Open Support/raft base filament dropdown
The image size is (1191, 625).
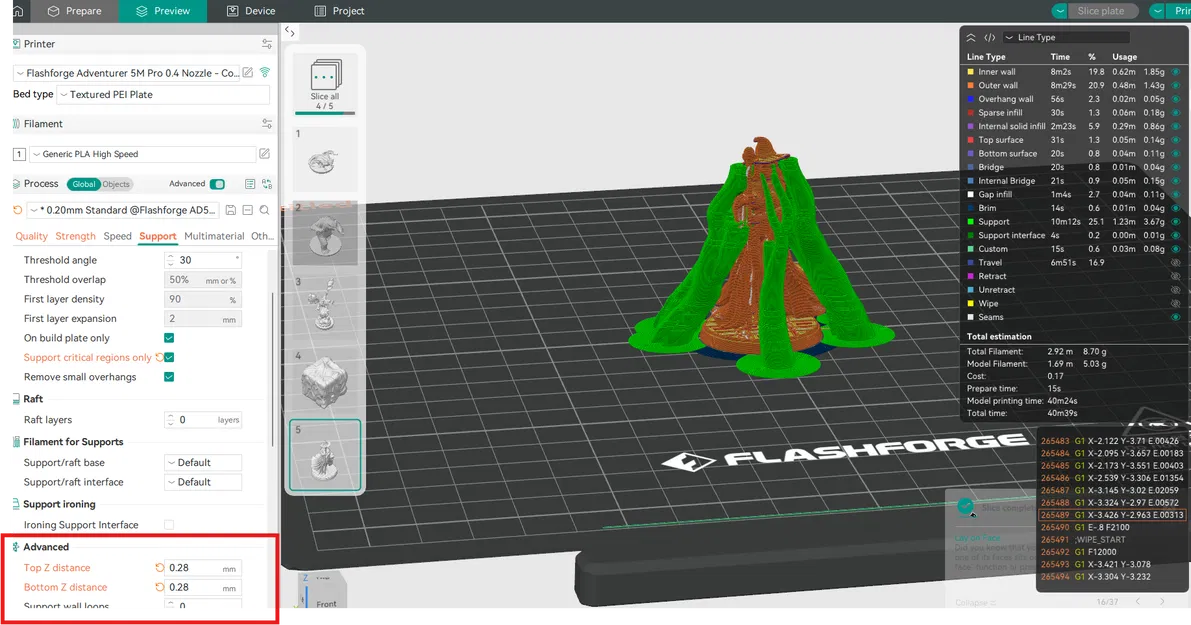click(204, 462)
